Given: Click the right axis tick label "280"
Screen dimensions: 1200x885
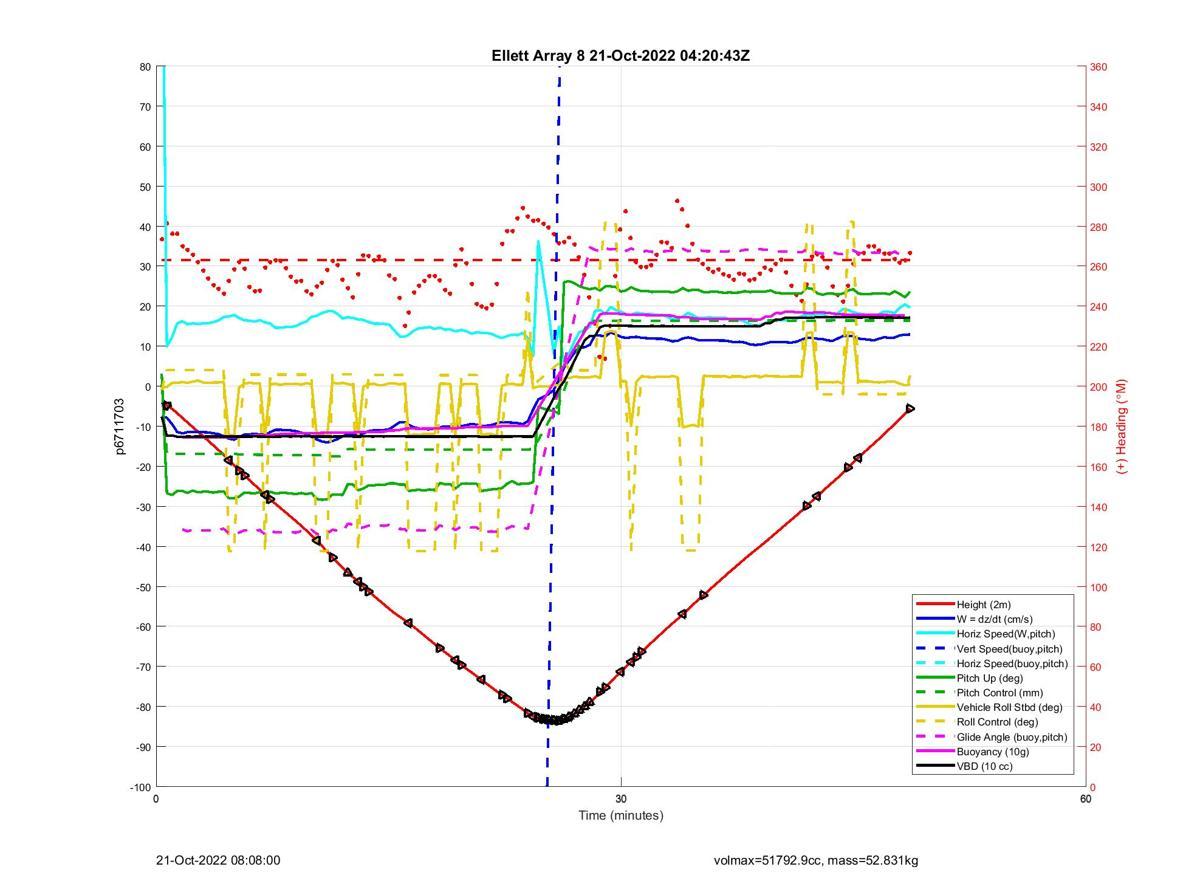Looking at the screenshot, I should (1099, 227).
